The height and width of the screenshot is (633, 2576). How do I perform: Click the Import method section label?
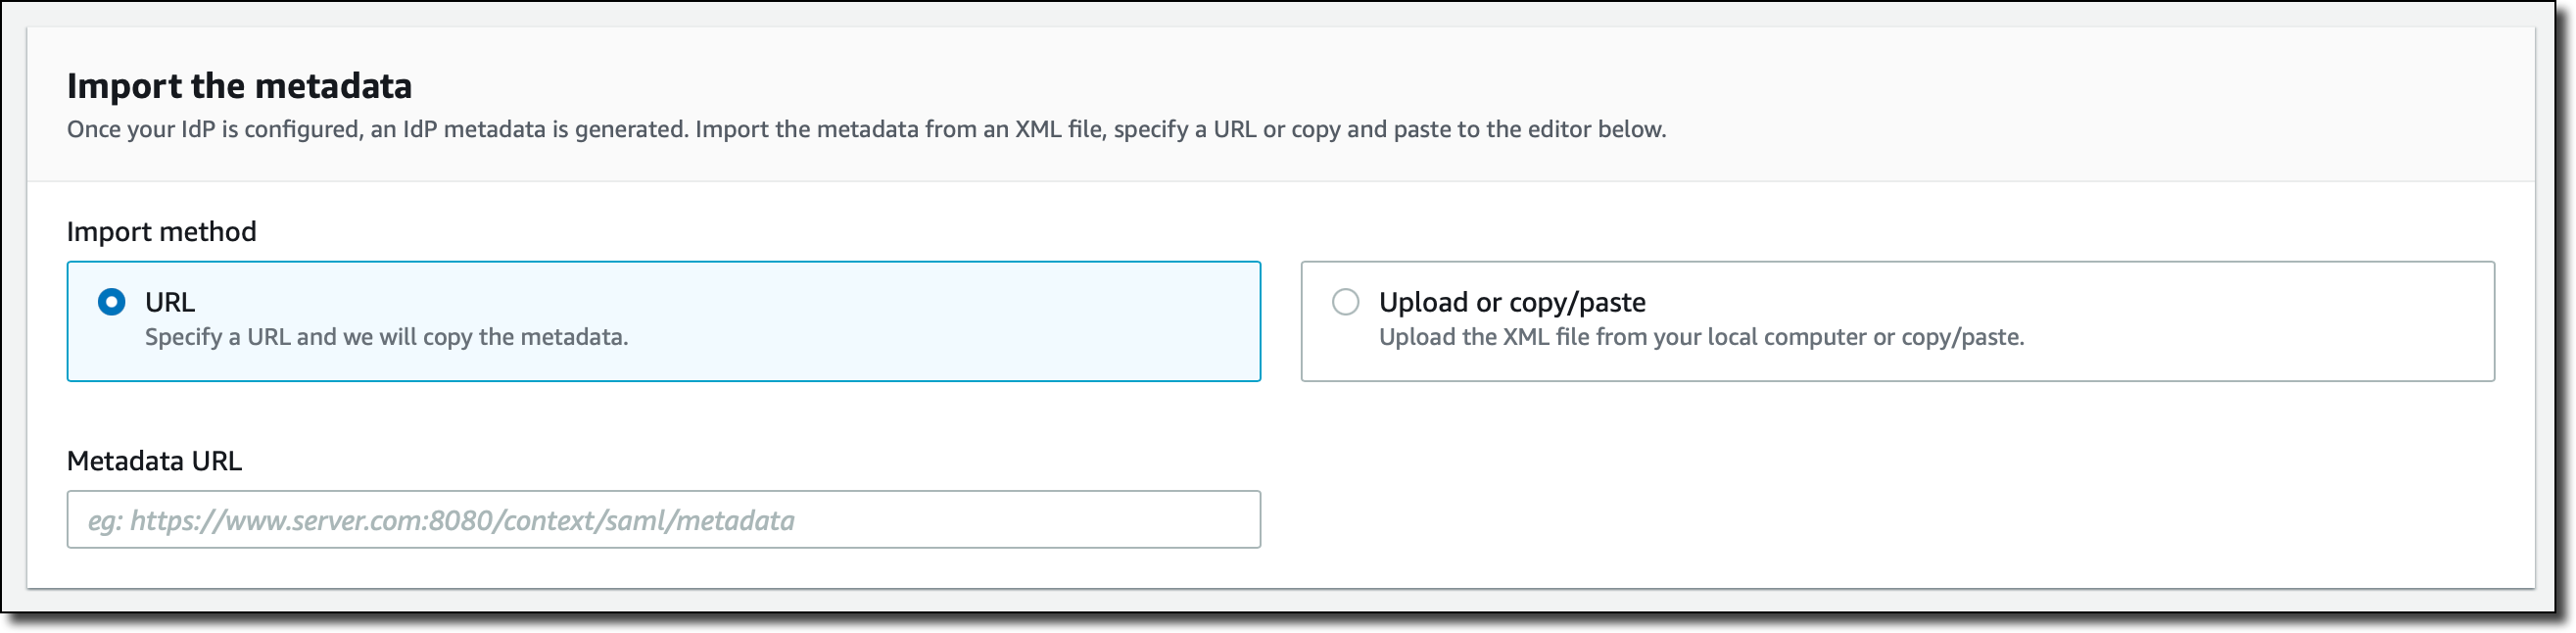[x=162, y=232]
